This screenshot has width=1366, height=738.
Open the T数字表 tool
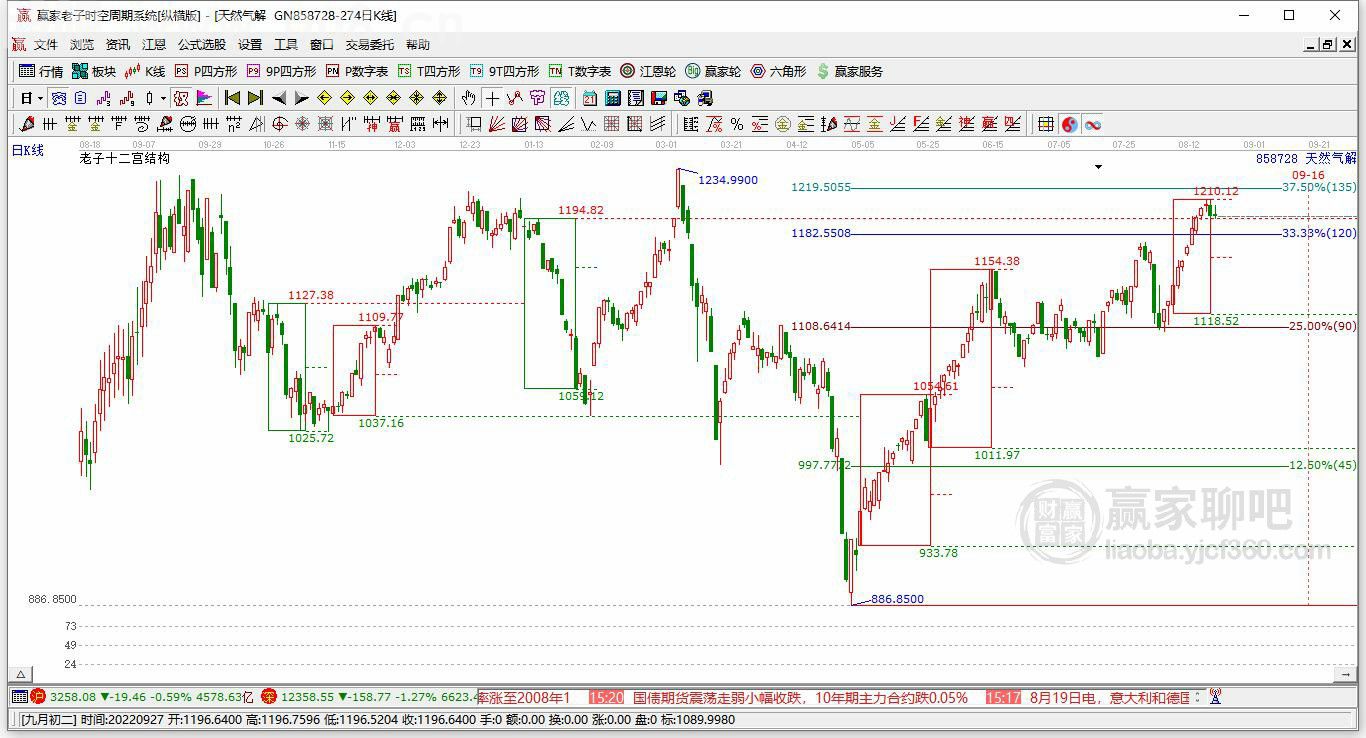pyautogui.click(x=580, y=71)
